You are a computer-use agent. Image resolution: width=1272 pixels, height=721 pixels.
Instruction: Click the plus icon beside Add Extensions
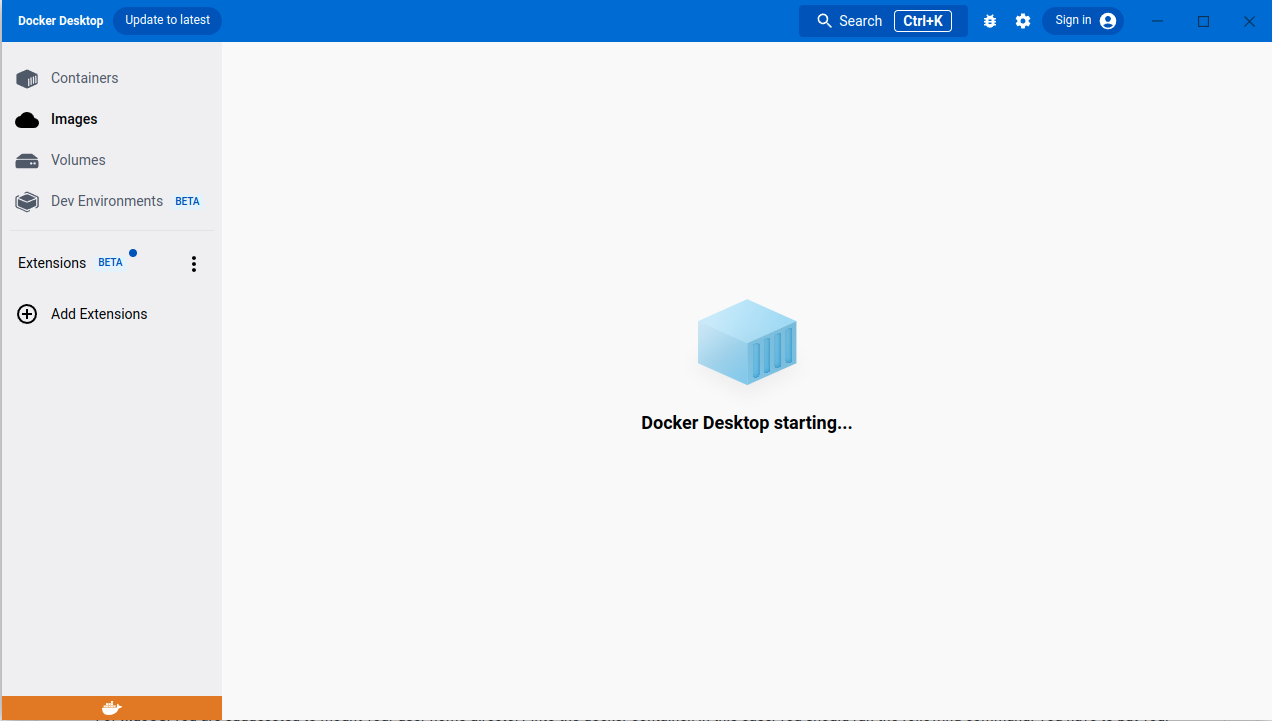28,314
